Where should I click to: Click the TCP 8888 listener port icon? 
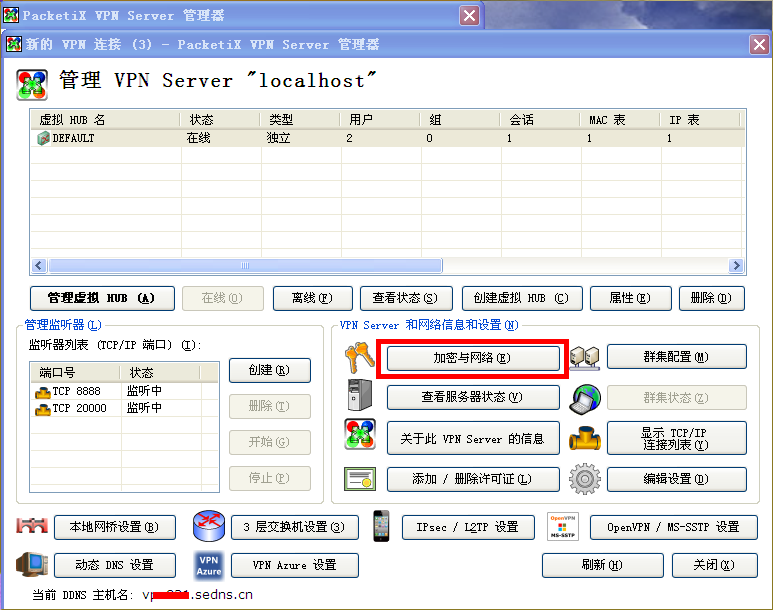[43, 393]
